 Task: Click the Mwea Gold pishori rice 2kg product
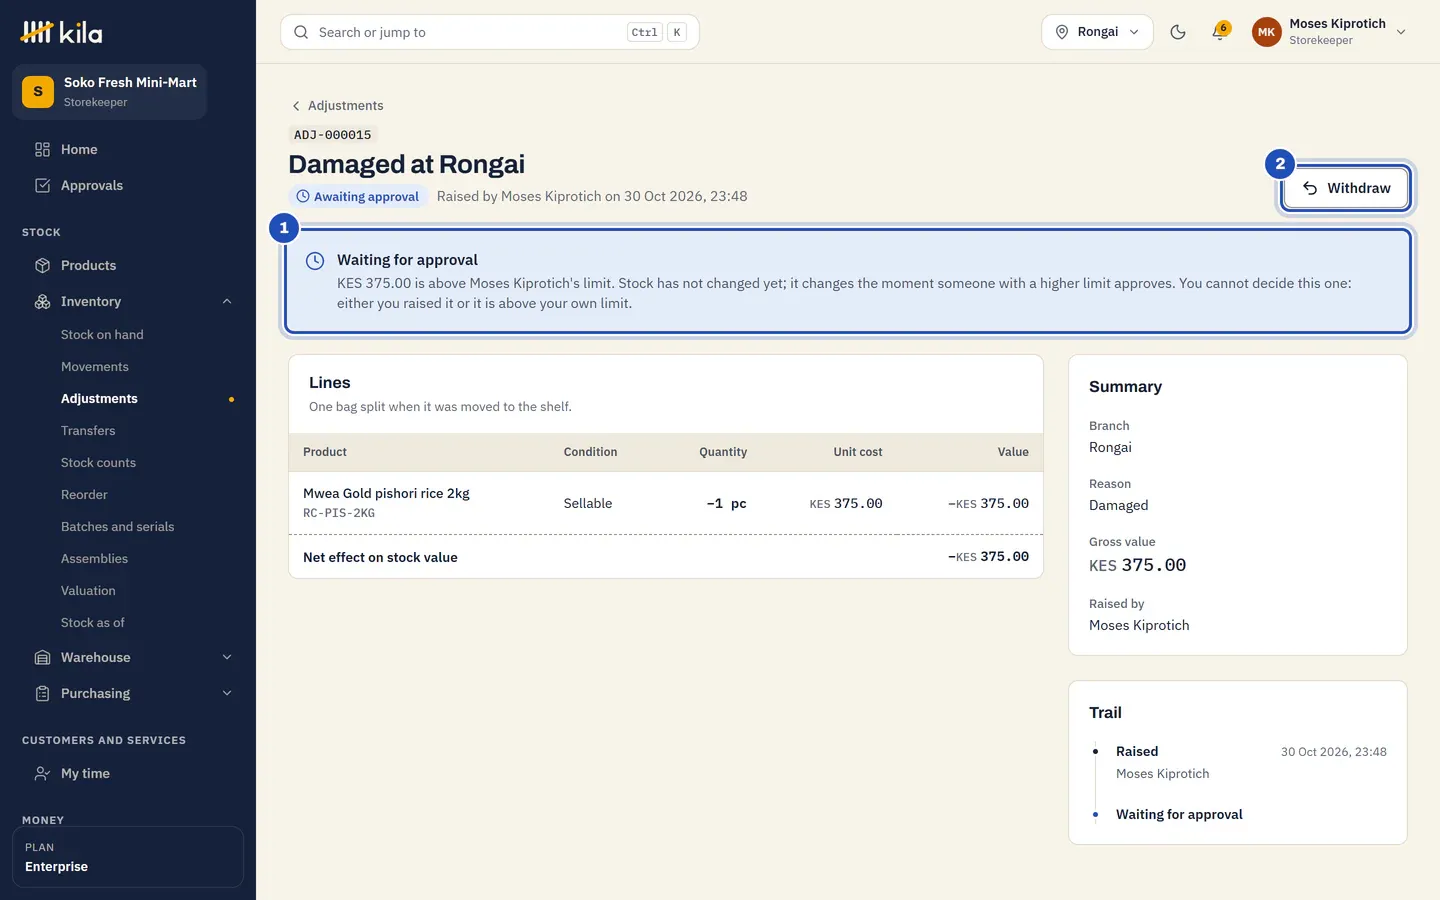(386, 494)
